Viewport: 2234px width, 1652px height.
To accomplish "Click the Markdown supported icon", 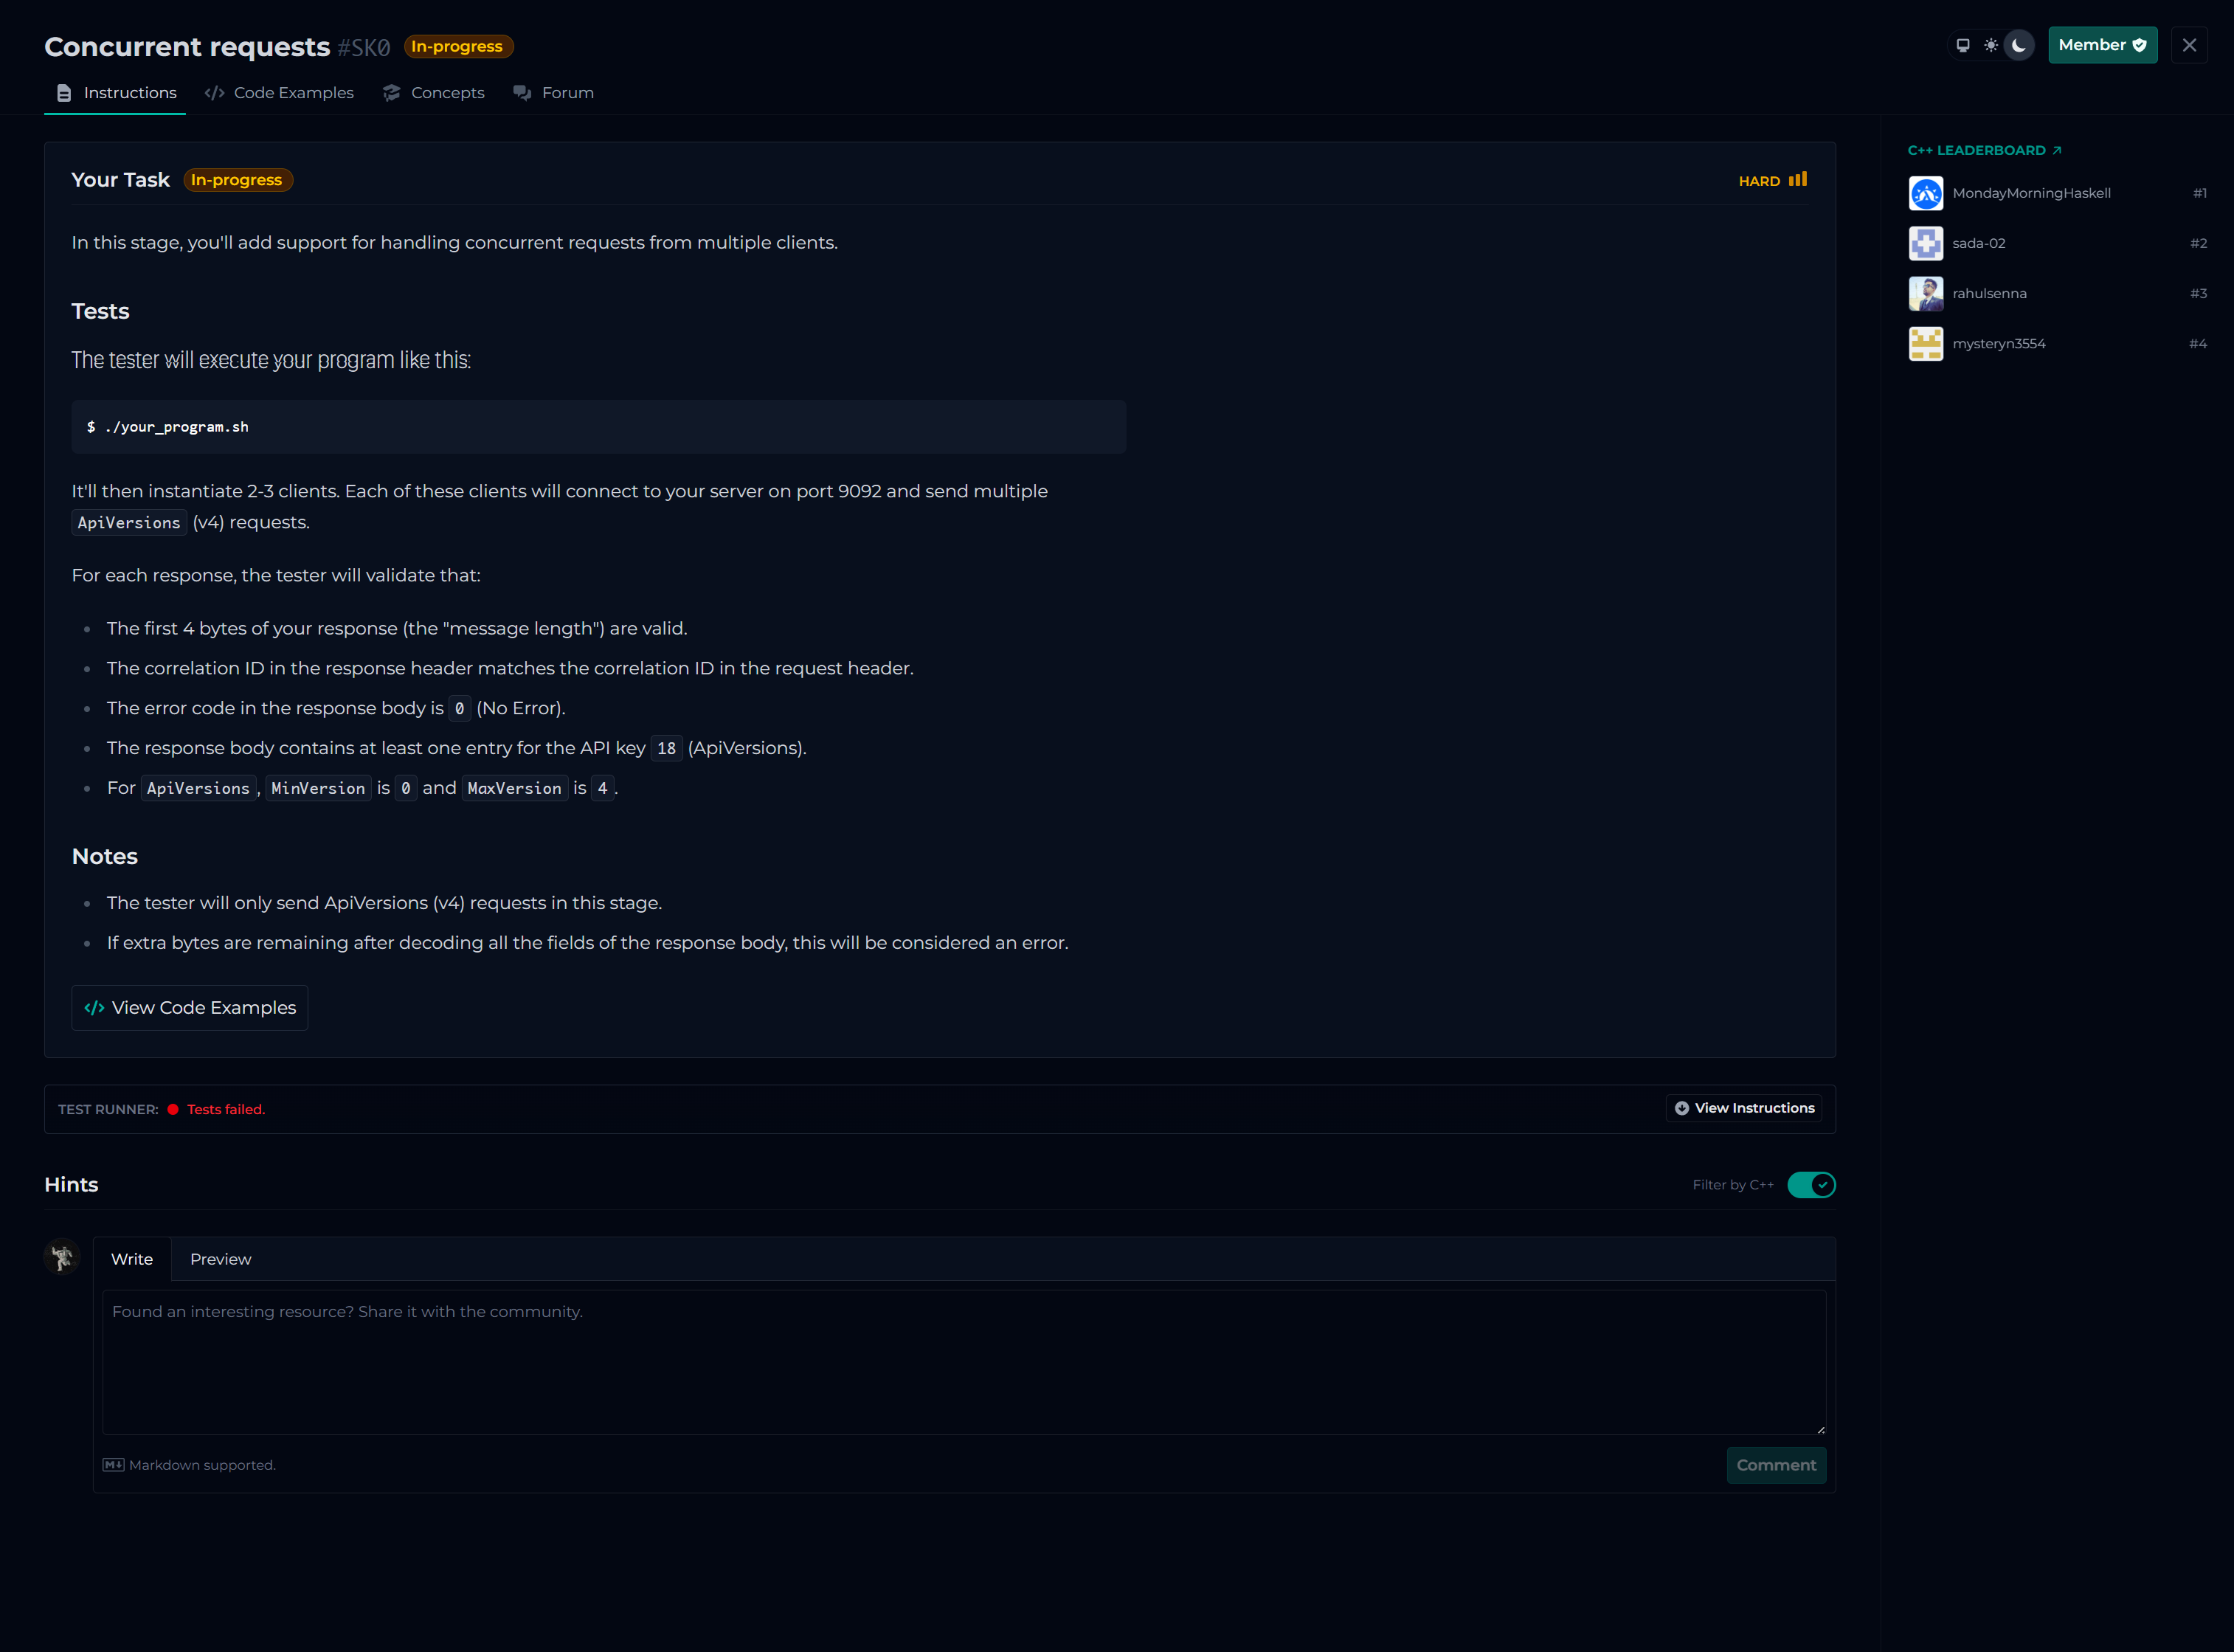I will point(113,1465).
